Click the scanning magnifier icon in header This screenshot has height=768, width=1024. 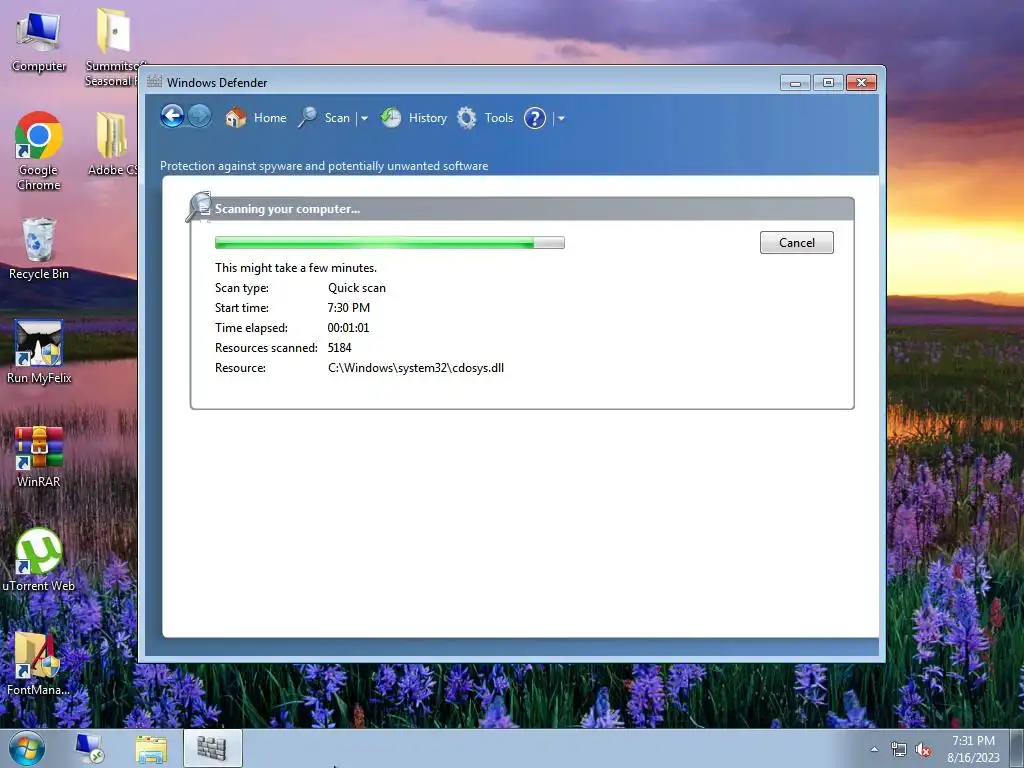click(199, 207)
